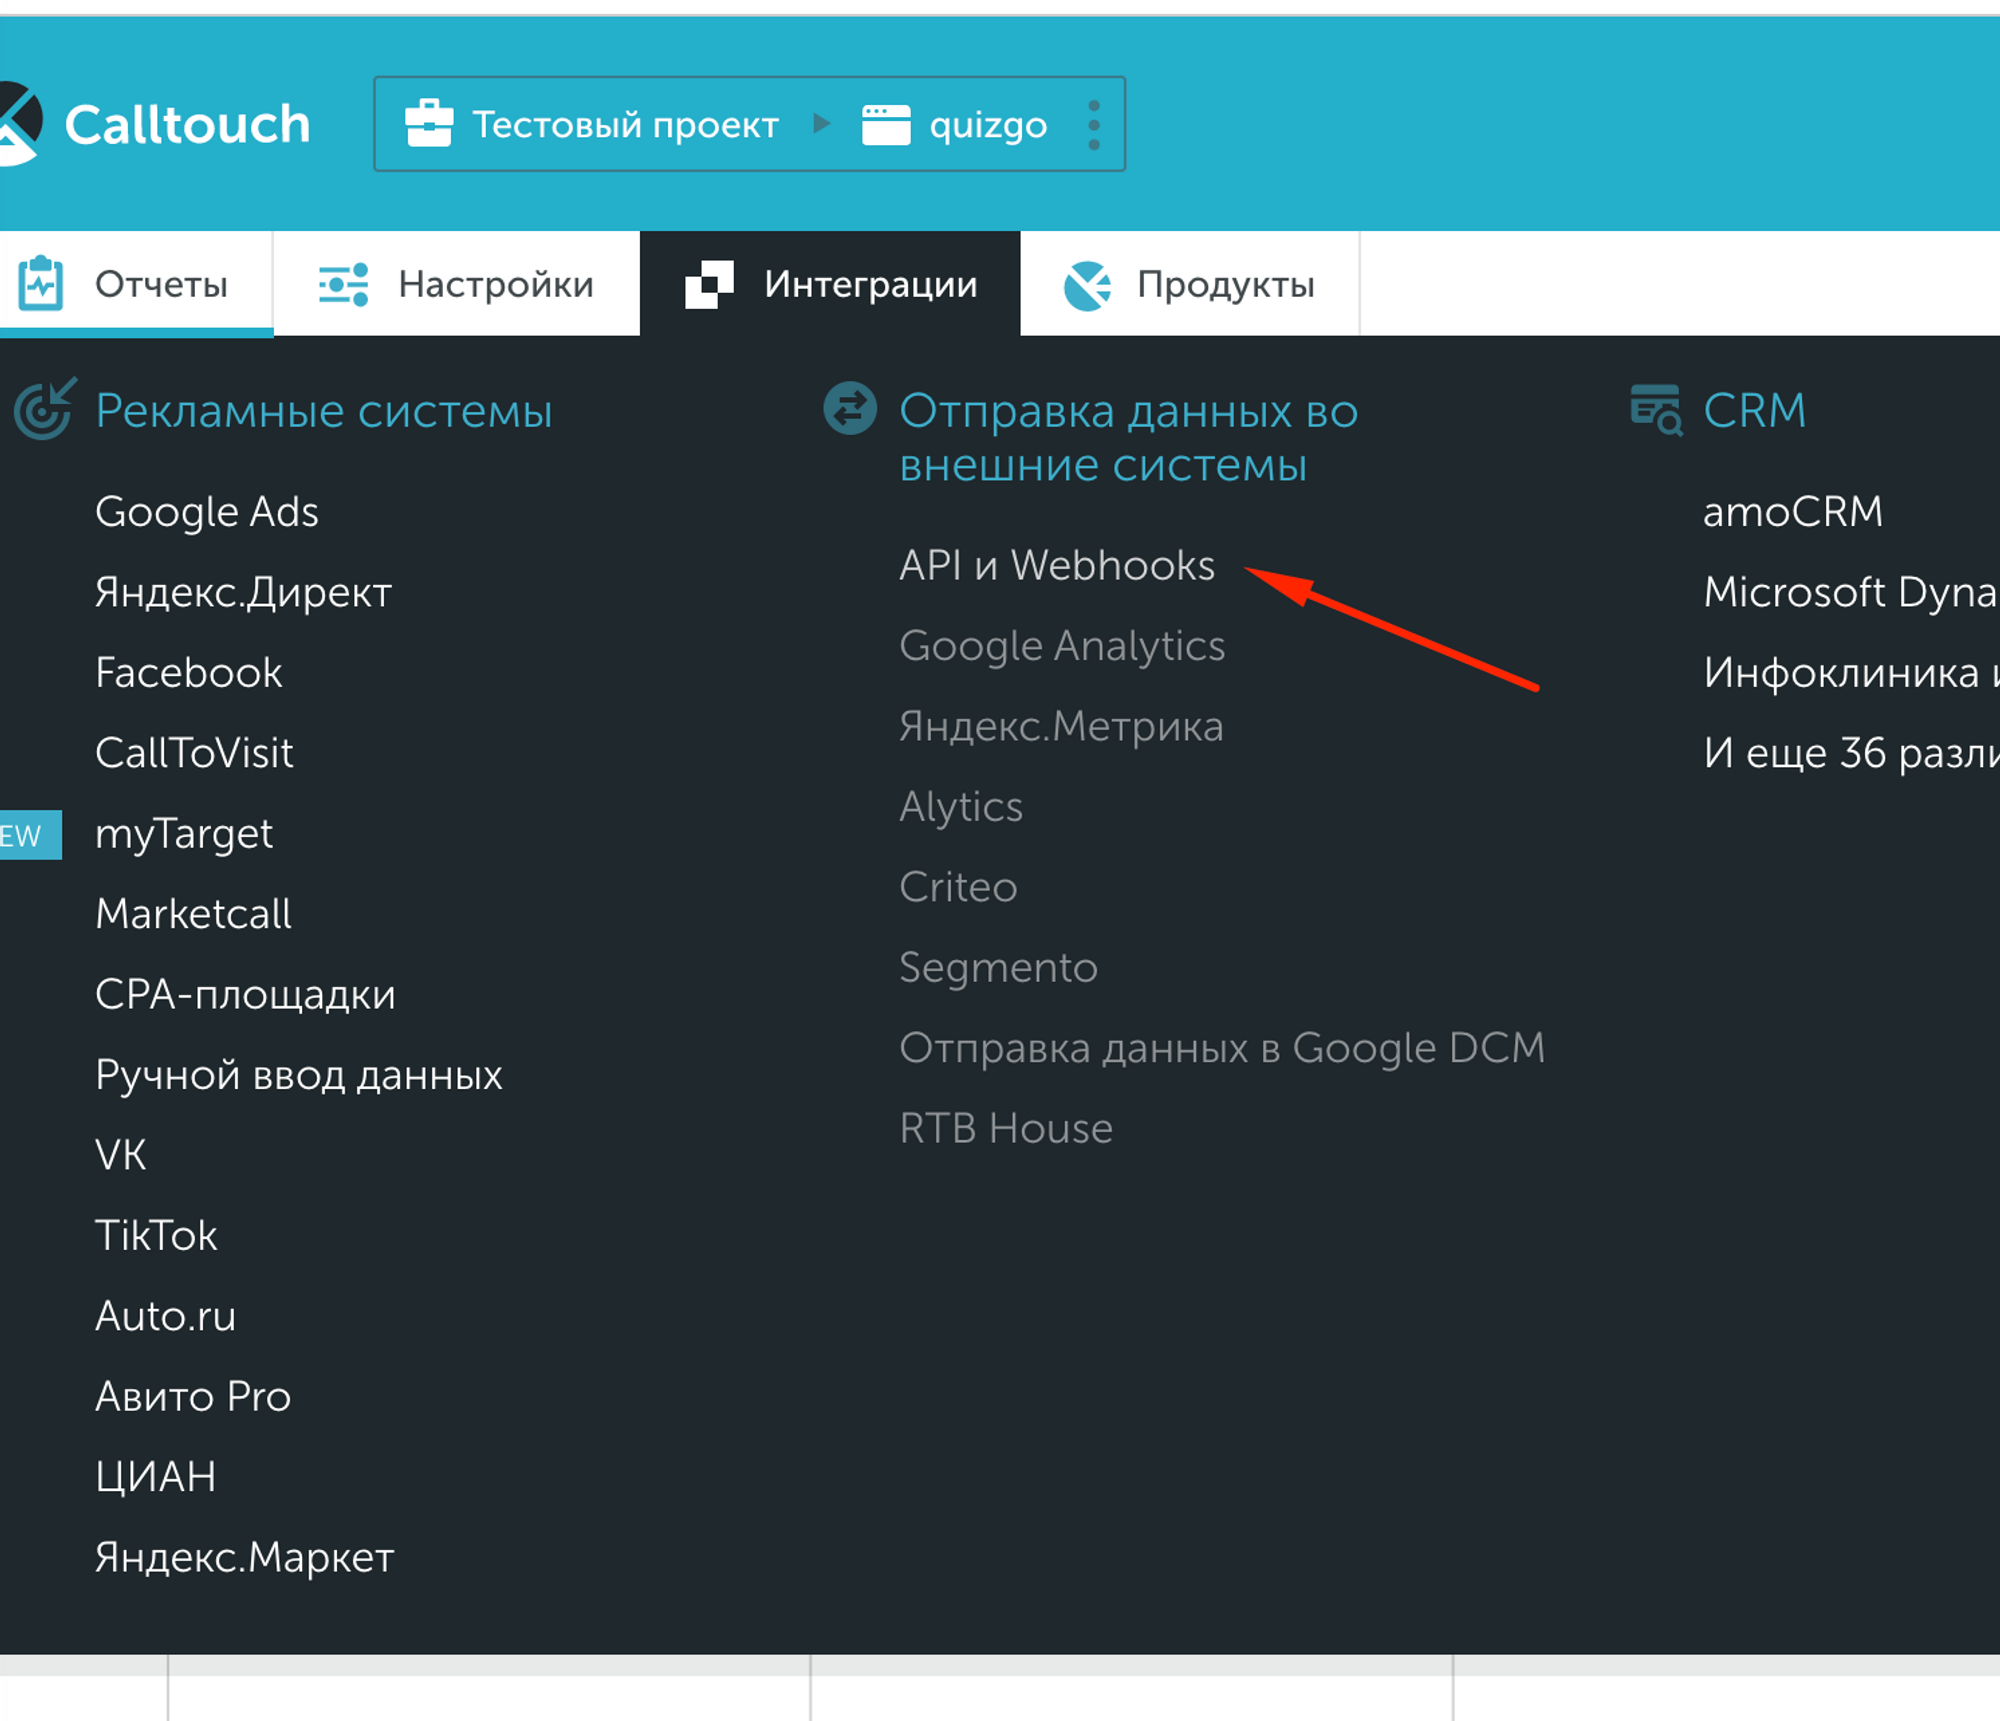The image size is (2000, 1721).
Task: Open VK integration
Action: tap(121, 1155)
